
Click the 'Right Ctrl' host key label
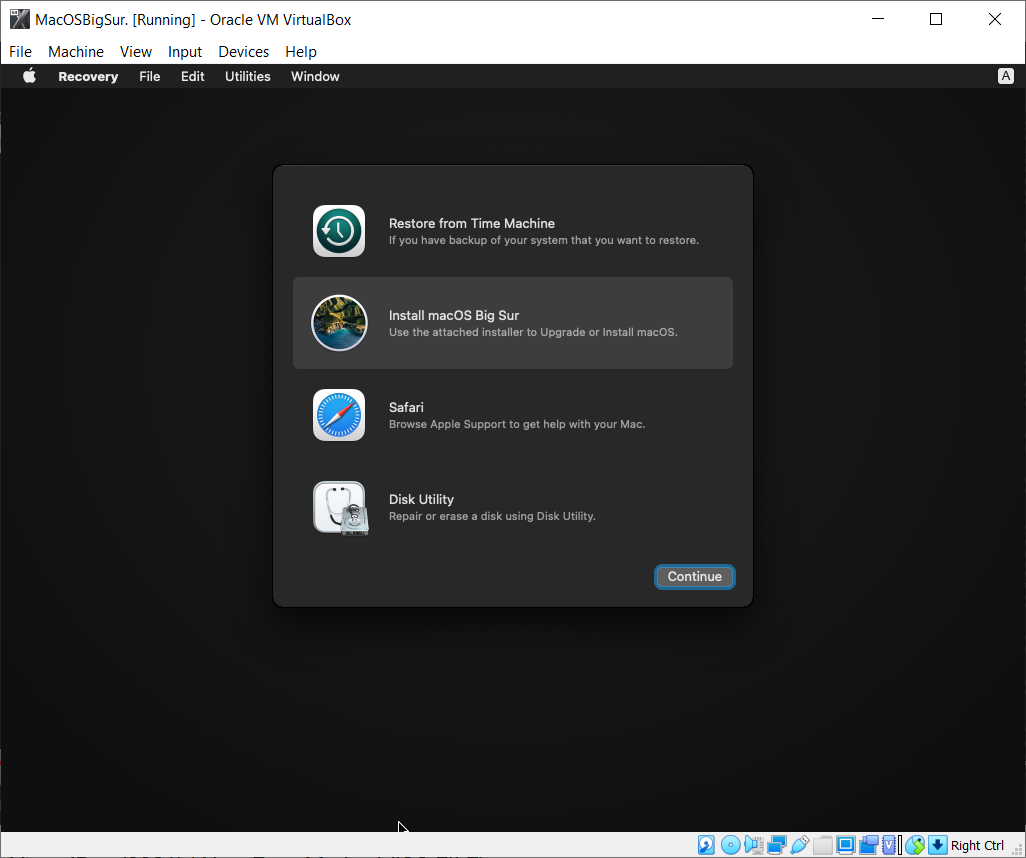point(978,846)
